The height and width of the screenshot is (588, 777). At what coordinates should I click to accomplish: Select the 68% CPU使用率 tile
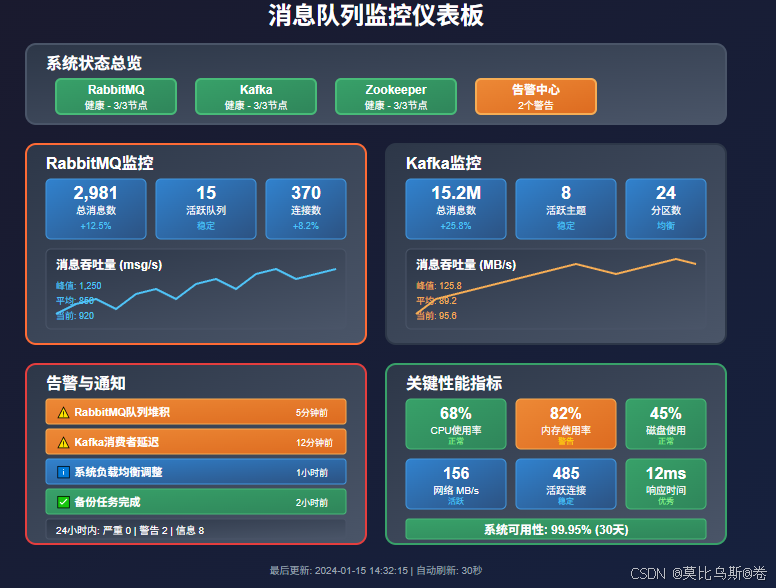[456, 425]
